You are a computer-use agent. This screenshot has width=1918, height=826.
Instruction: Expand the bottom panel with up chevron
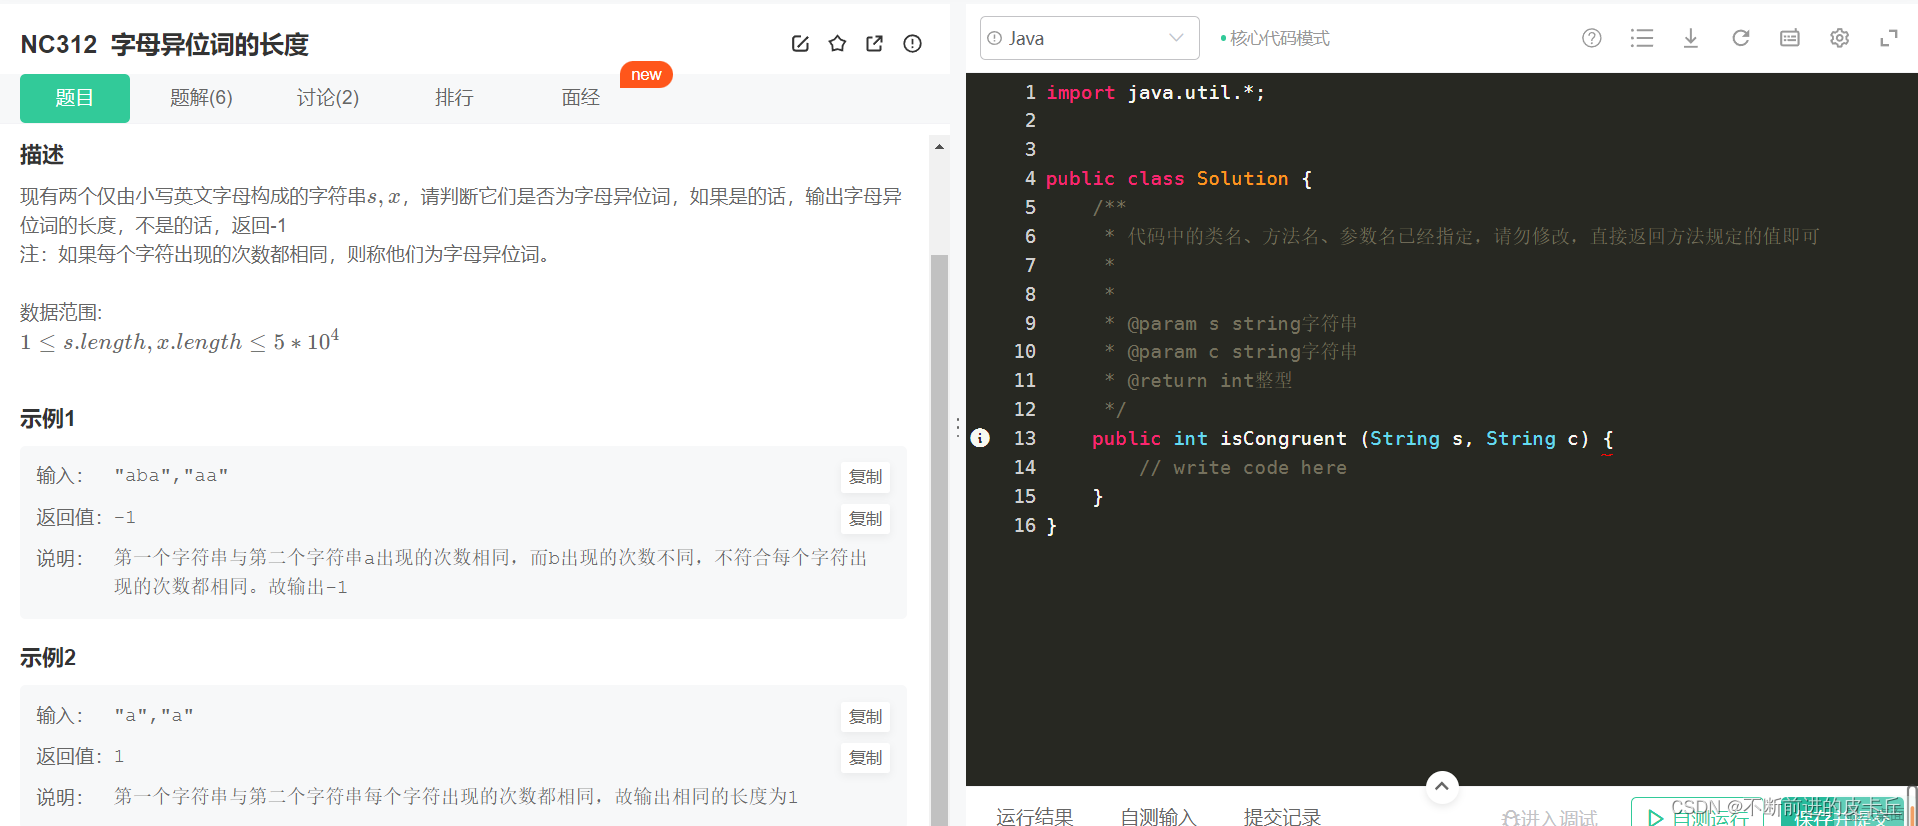click(x=1442, y=787)
